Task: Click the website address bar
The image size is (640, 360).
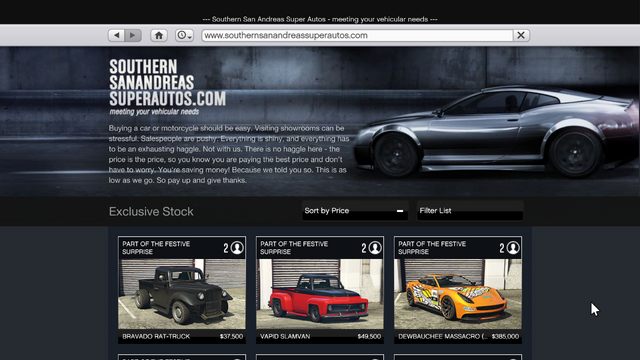Action: (x=357, y=35)
